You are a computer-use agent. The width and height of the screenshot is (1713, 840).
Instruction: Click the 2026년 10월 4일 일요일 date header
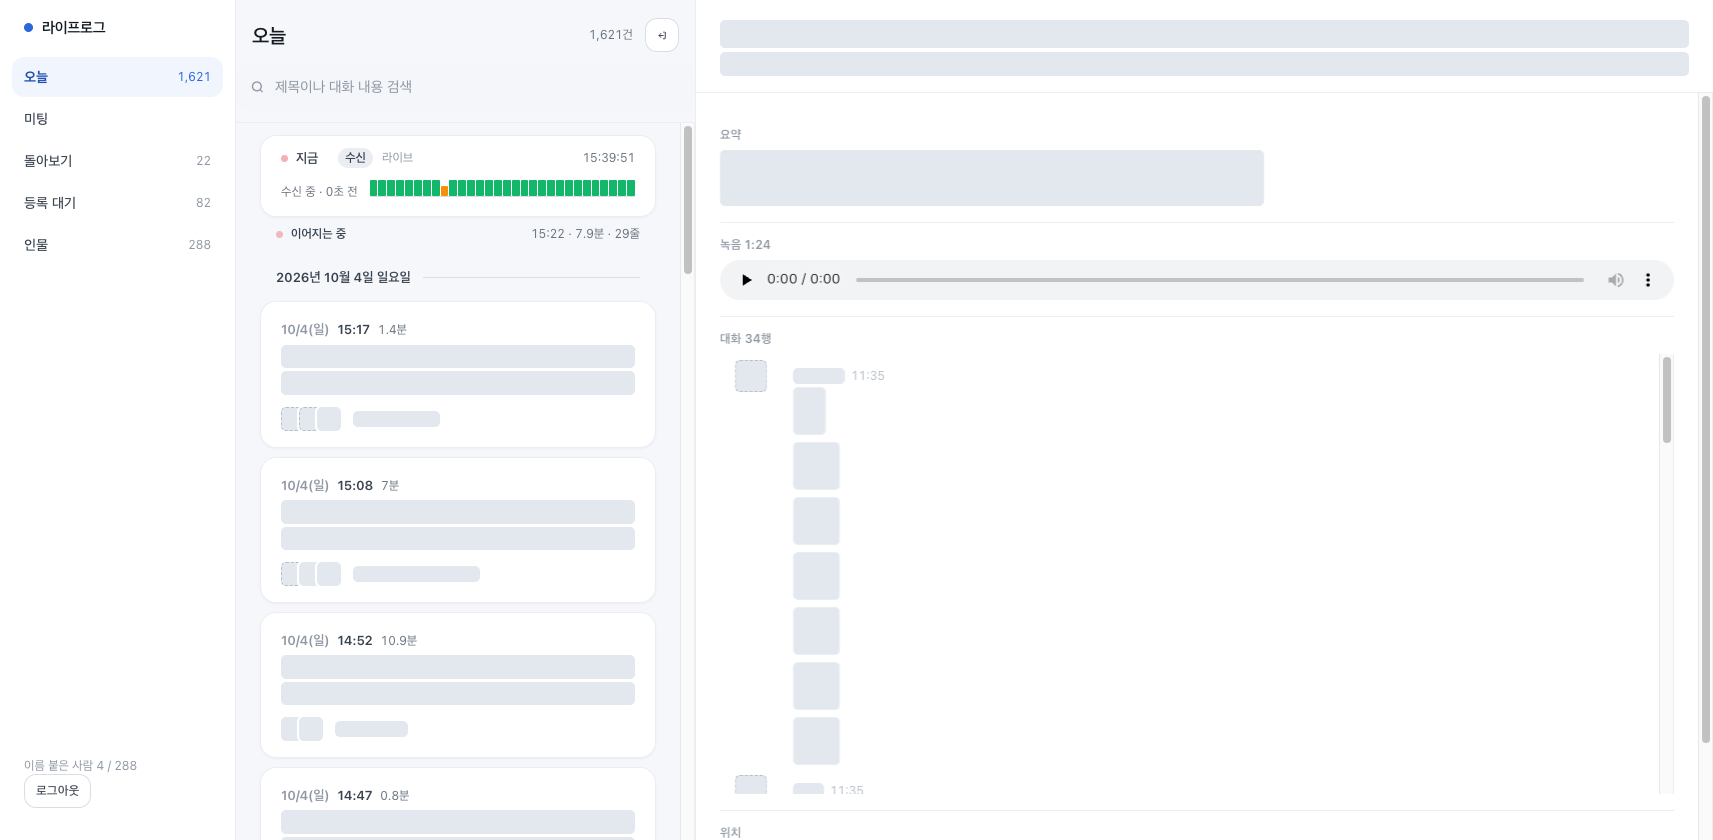(343, 278)
